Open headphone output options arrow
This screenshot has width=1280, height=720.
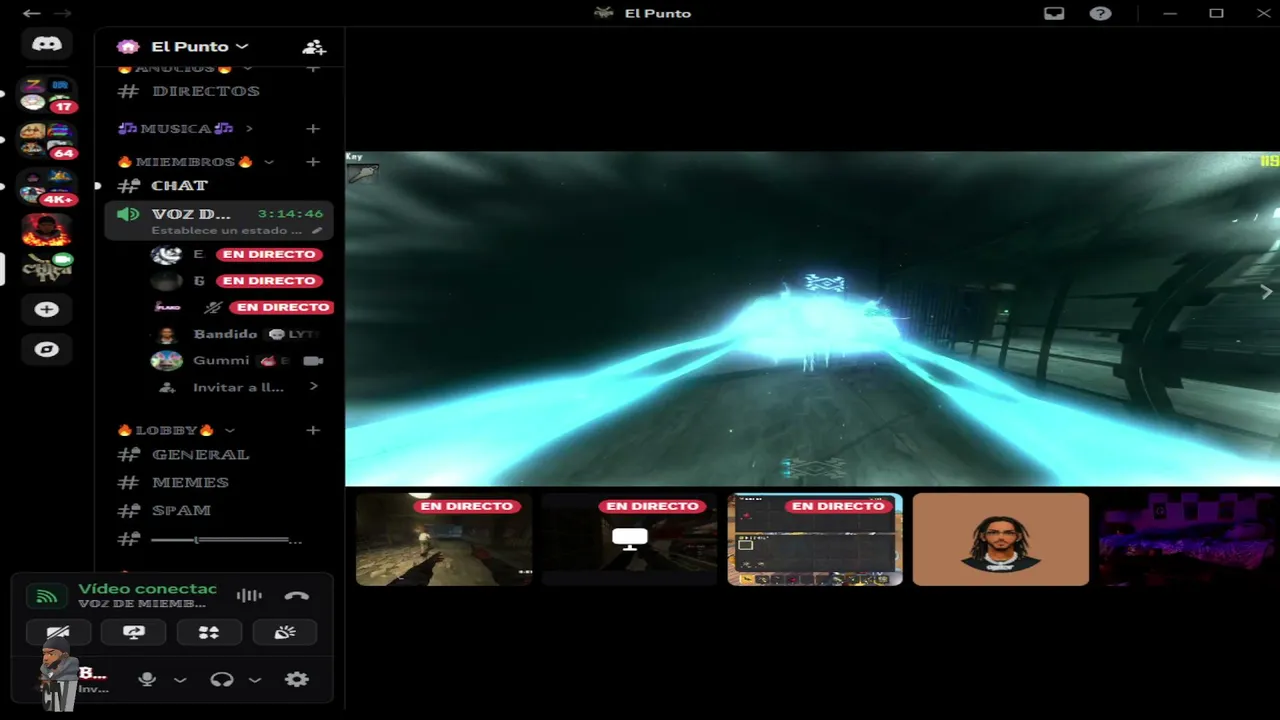click(x=255, y=680)
